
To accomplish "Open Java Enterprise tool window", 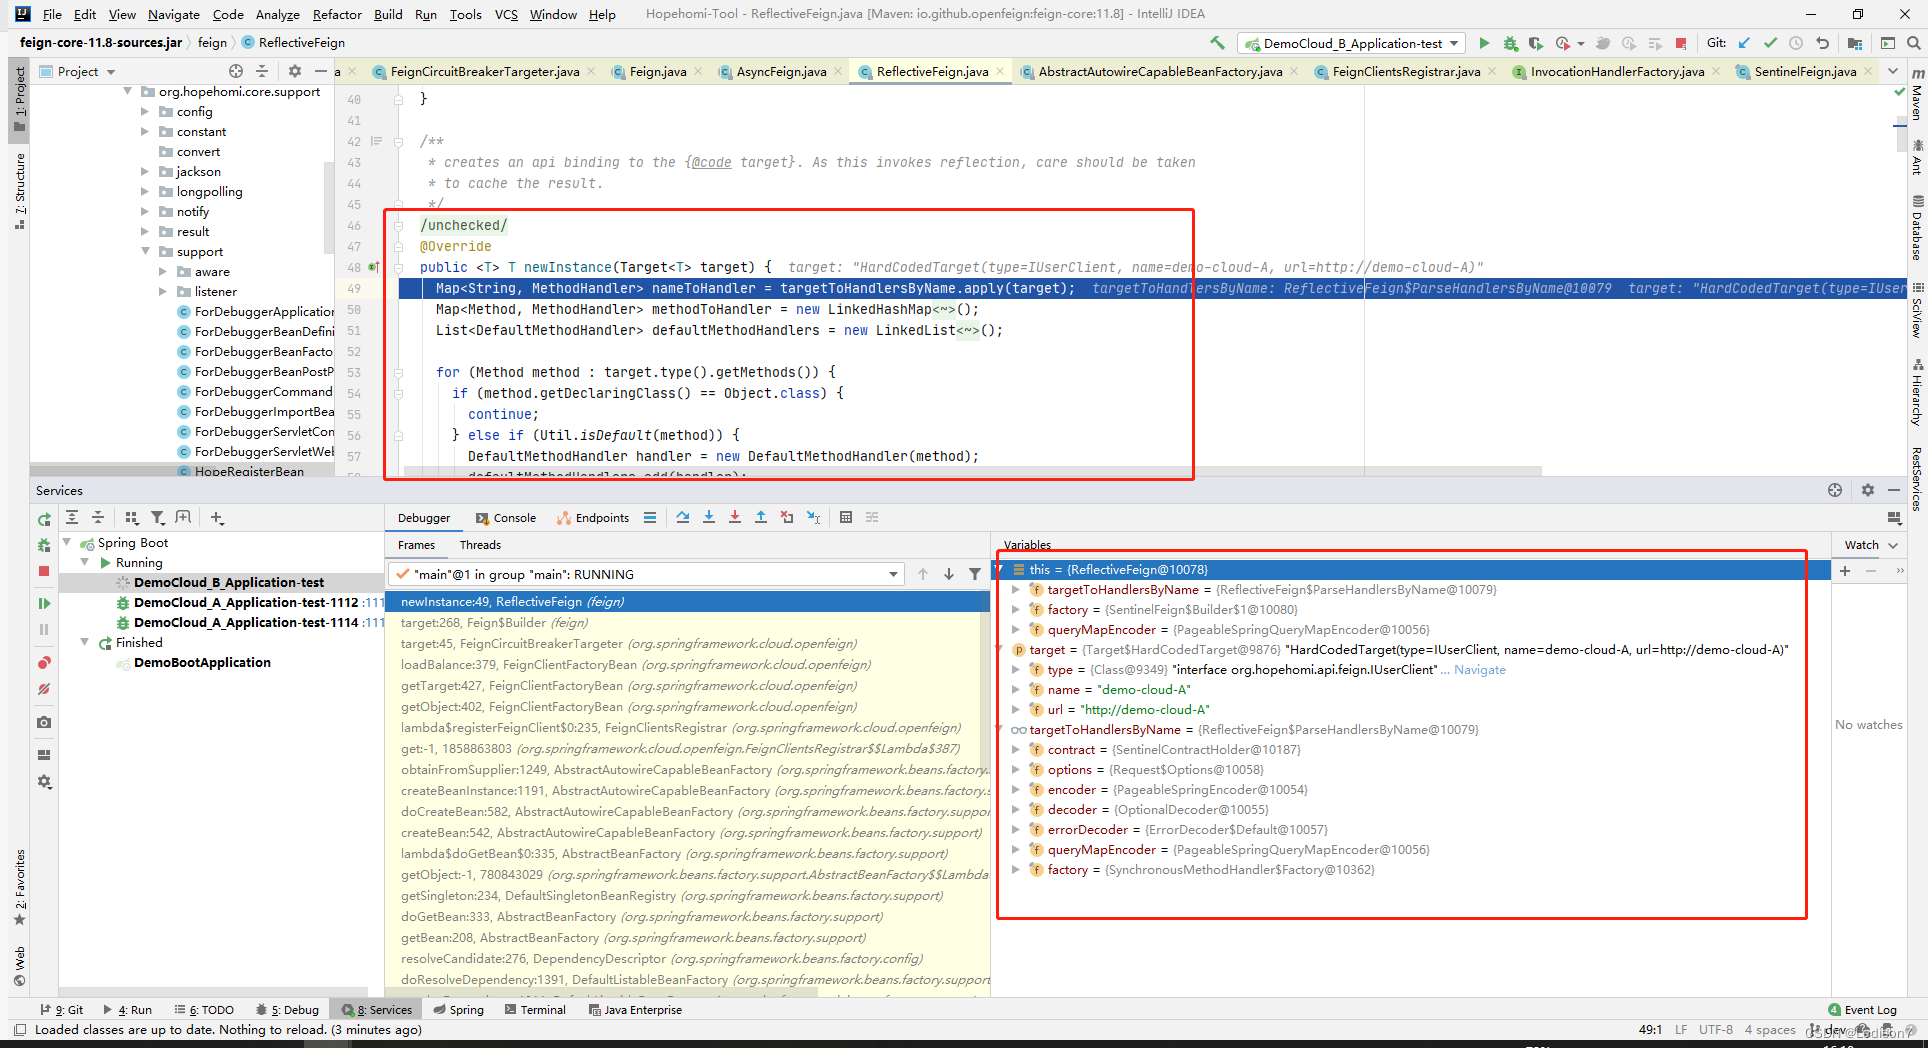I will [x=636, y=1010].
